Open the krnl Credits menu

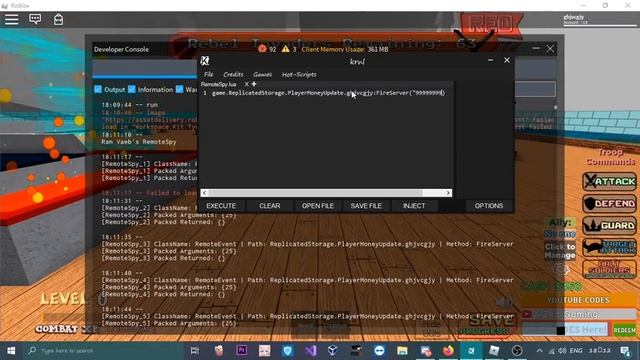(x=233, y=74)
